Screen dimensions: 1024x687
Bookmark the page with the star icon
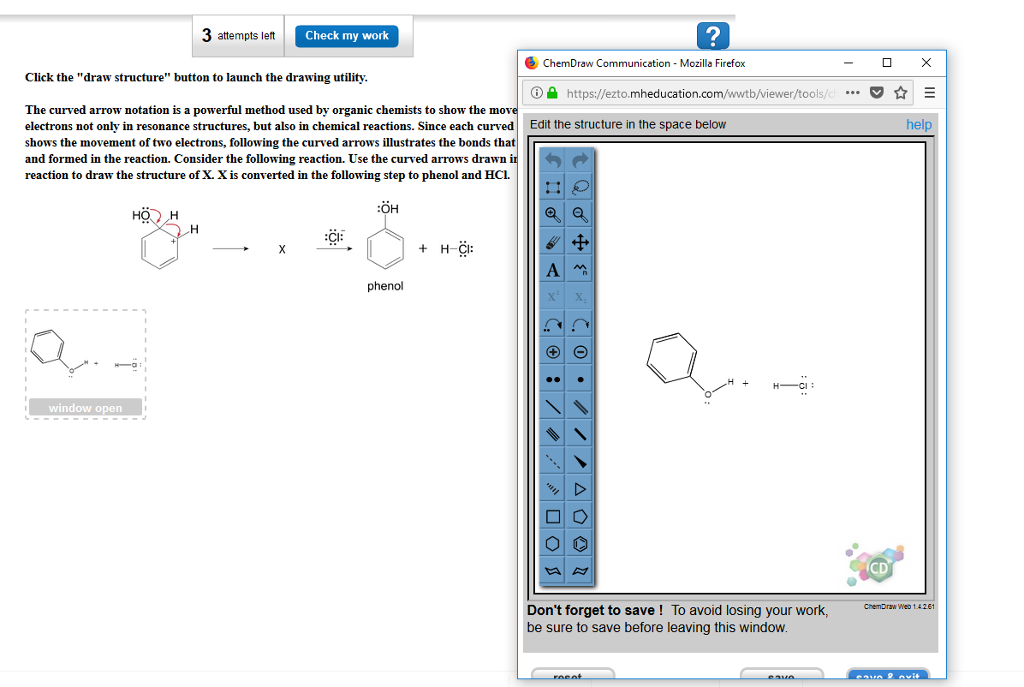tap(899, 92)
